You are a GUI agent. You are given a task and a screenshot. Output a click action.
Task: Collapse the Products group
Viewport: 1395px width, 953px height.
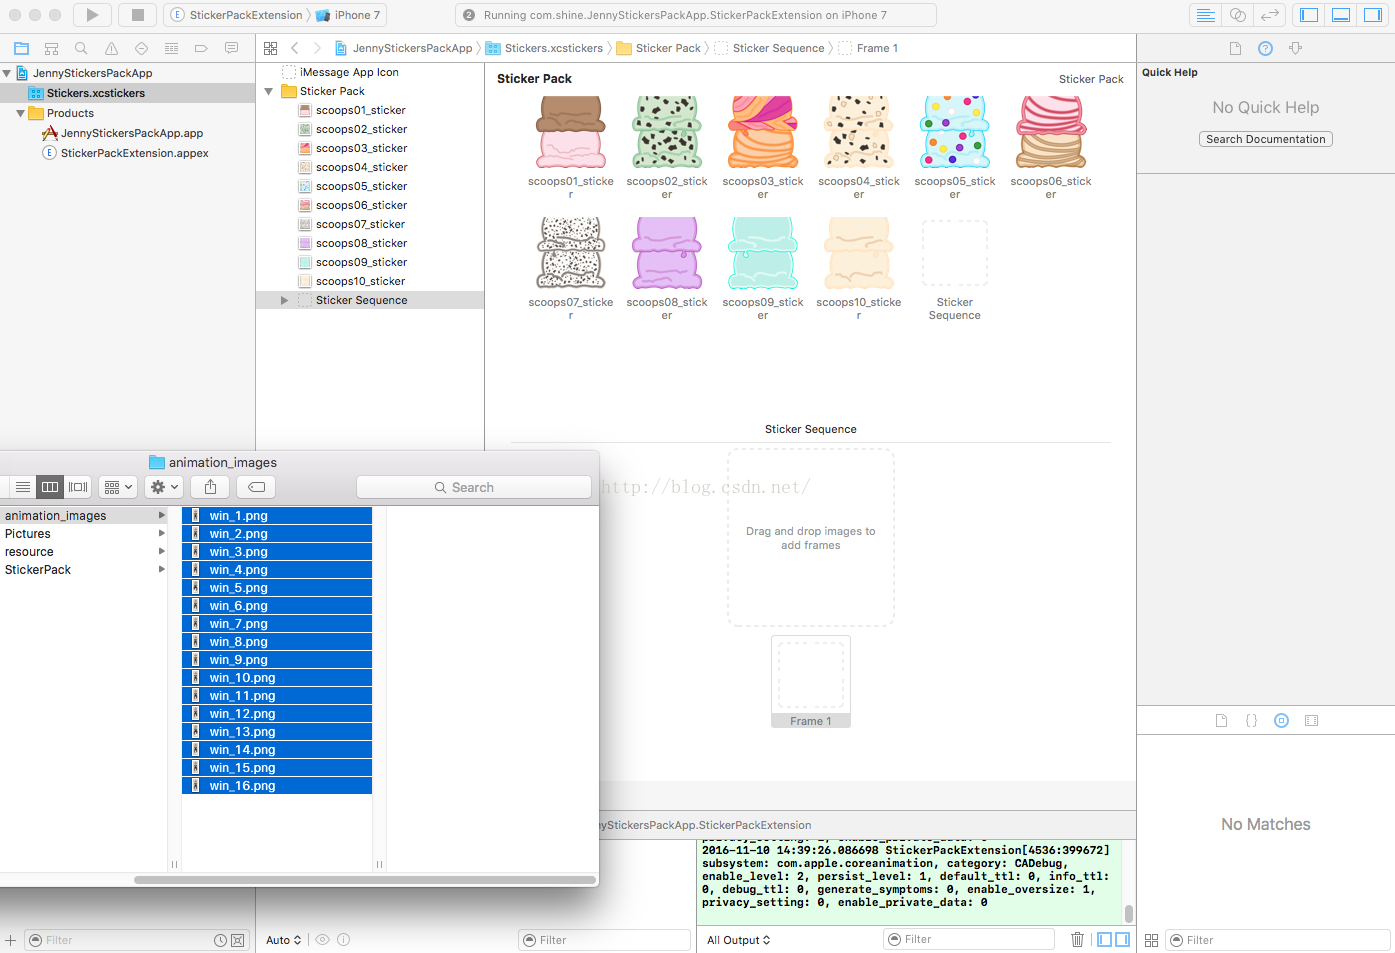click(x=20, y=113)
